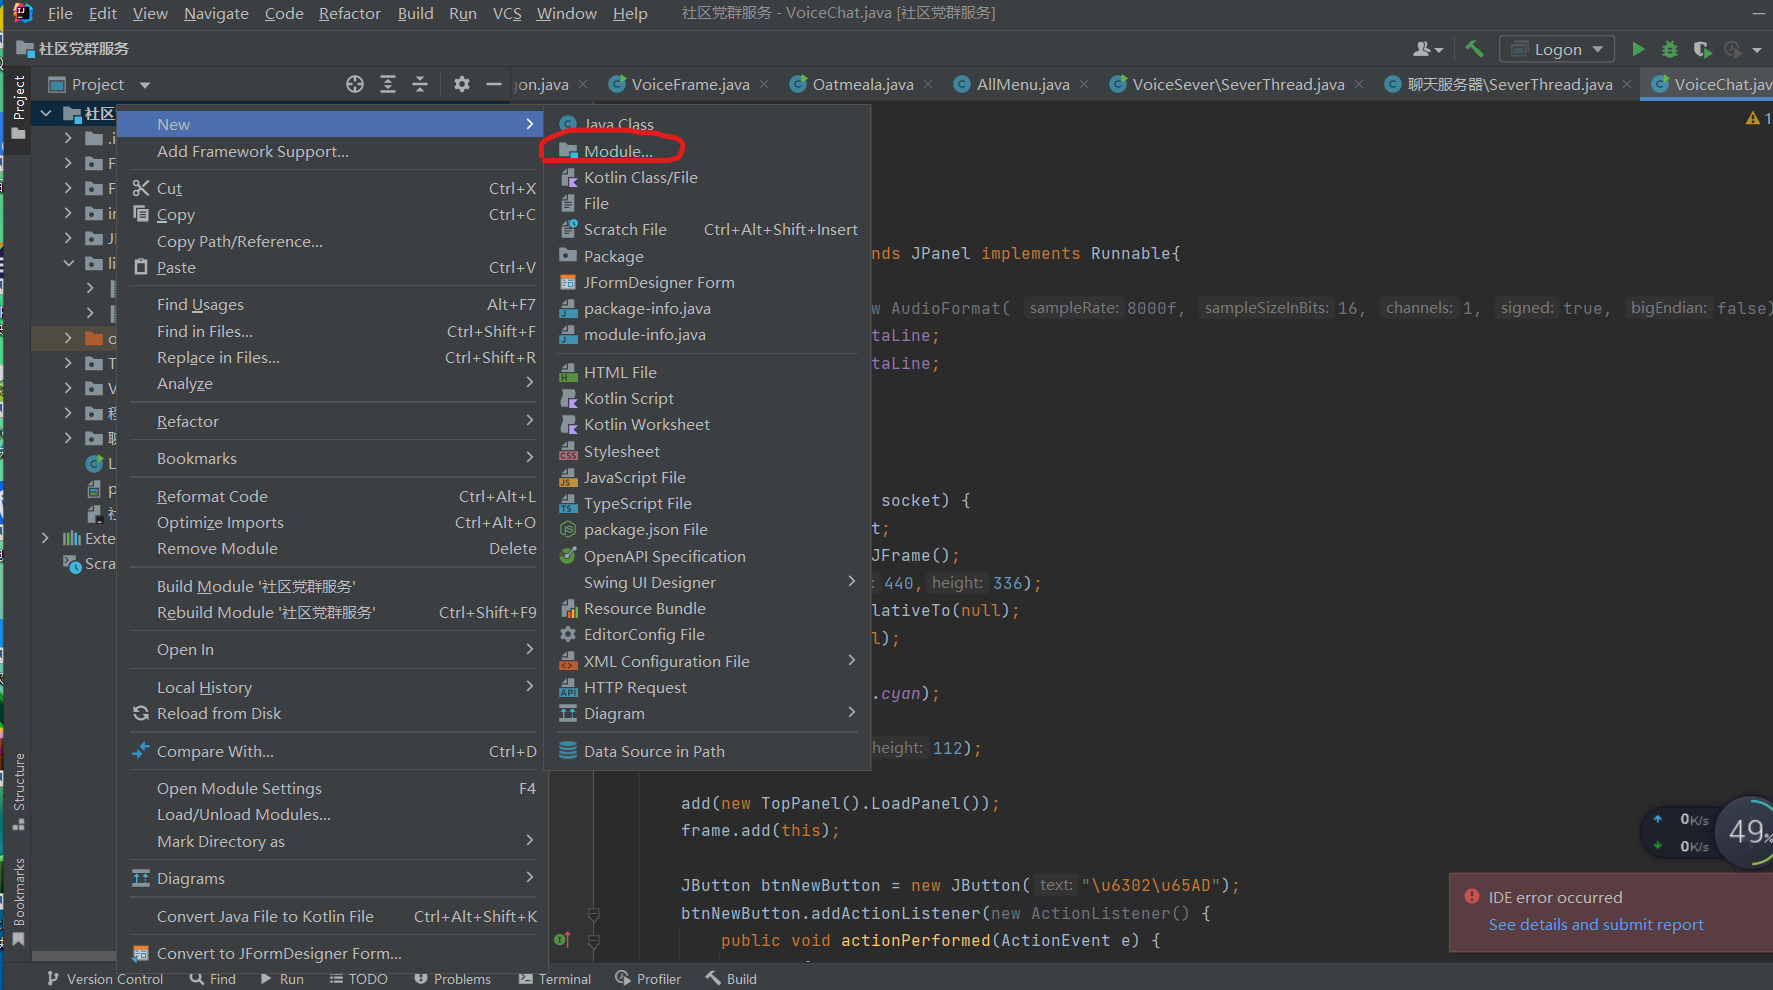Close the VoiceFrame.java tab

(x=765, y=84)
